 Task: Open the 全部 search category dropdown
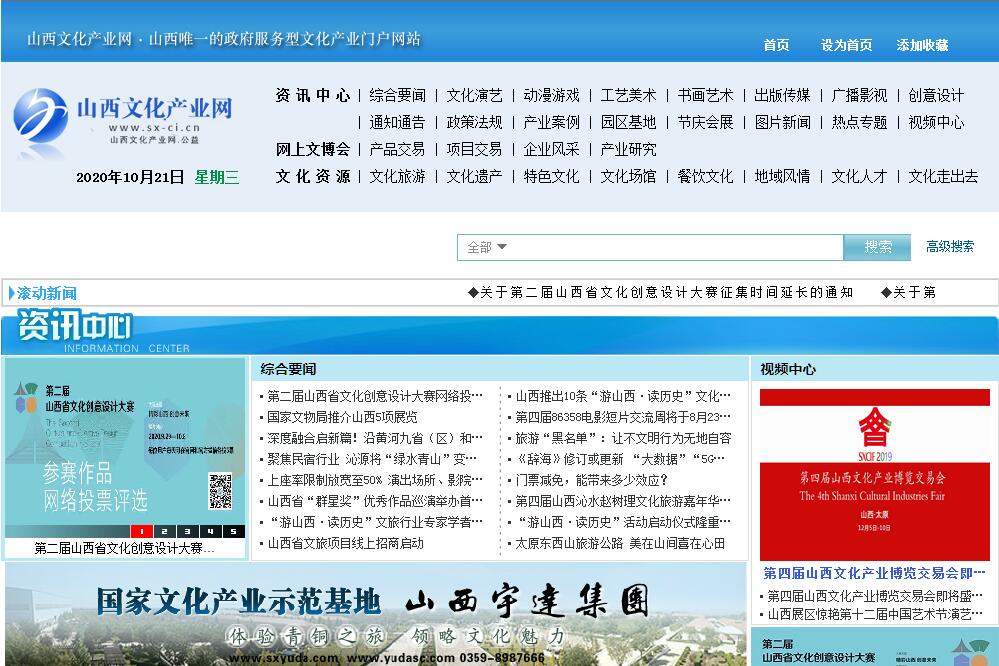click(x=488, y=247)
